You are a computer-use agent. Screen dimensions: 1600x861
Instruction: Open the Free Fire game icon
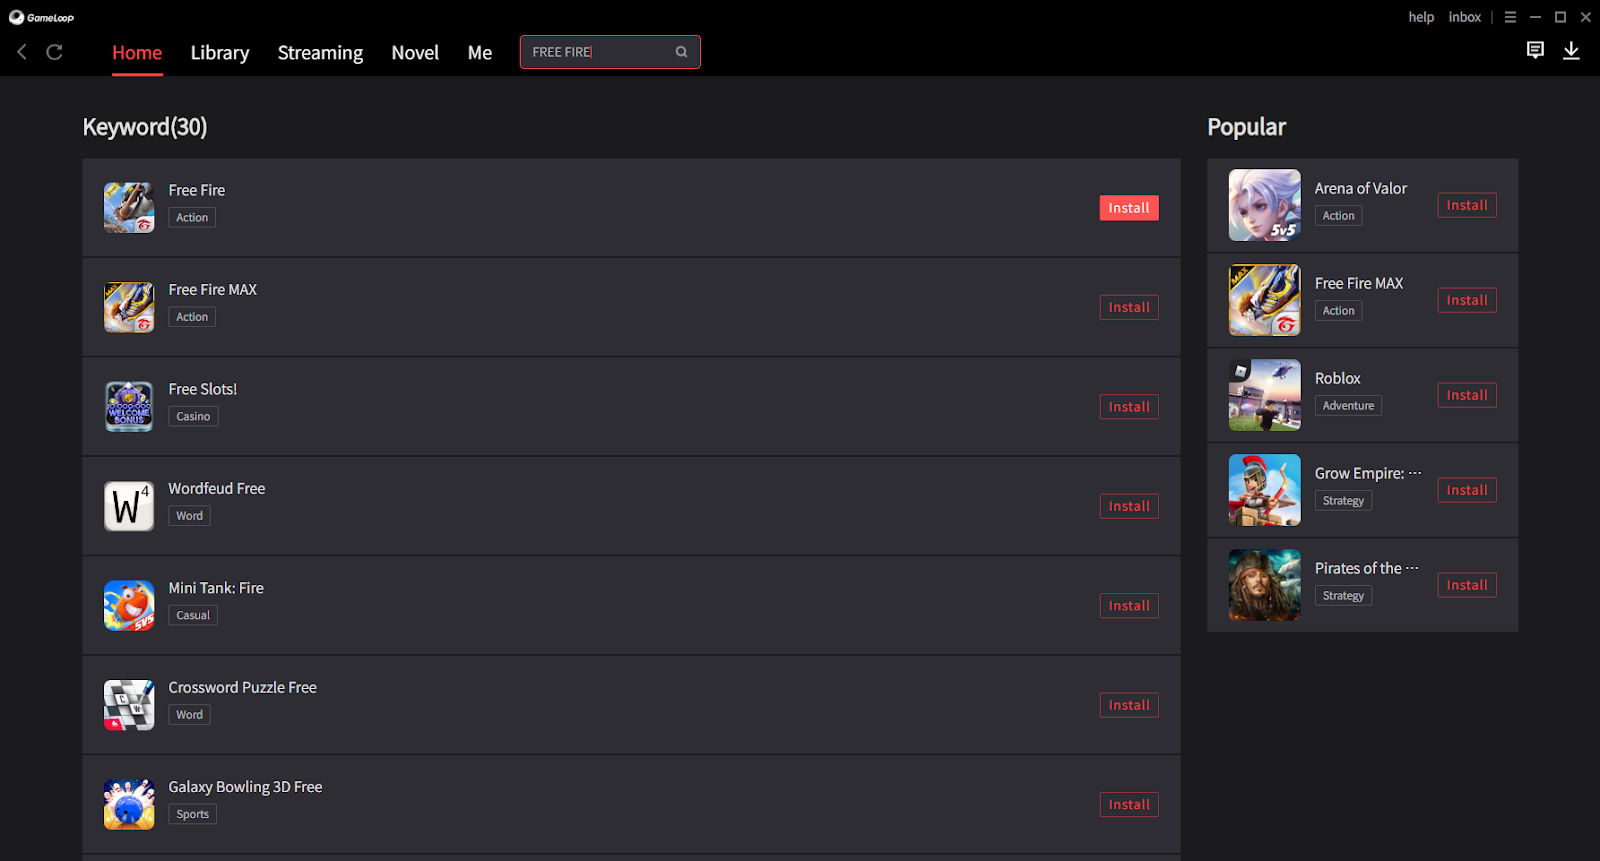click(129, 207)
